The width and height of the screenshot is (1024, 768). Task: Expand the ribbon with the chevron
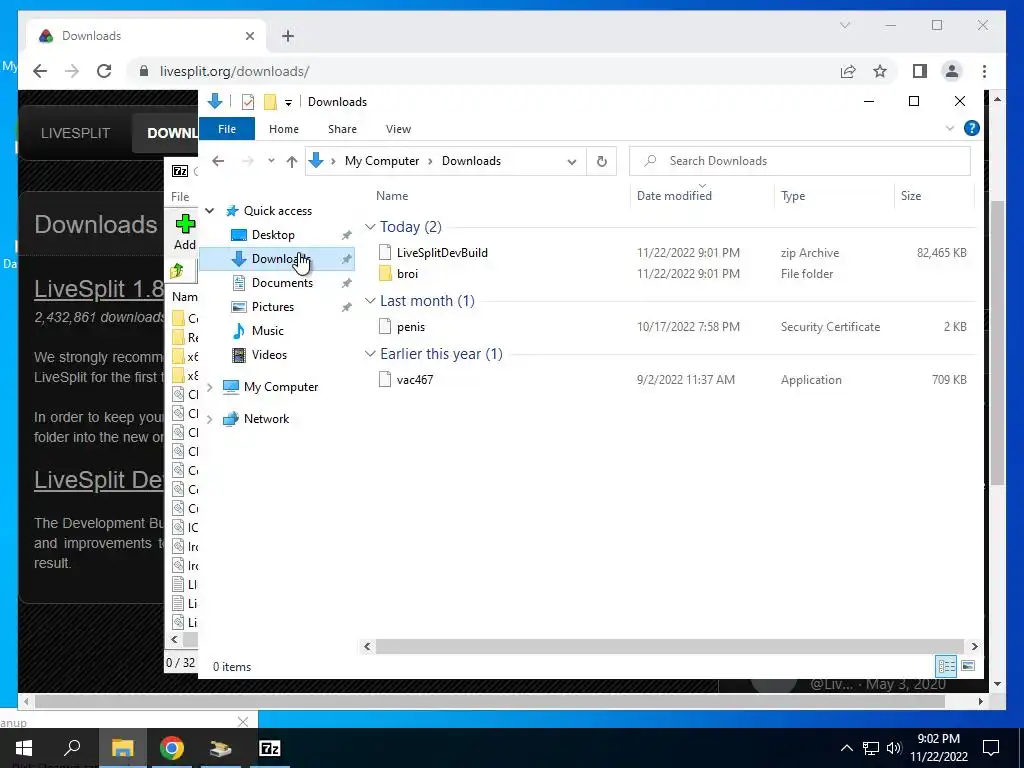pyautogui.click(x=950, y=129)
